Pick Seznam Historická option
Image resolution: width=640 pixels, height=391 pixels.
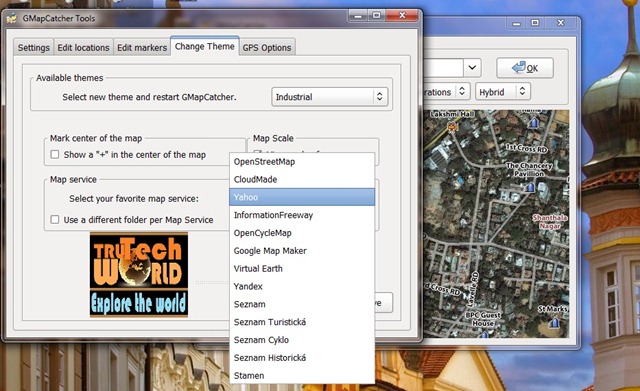pos(302,358)
